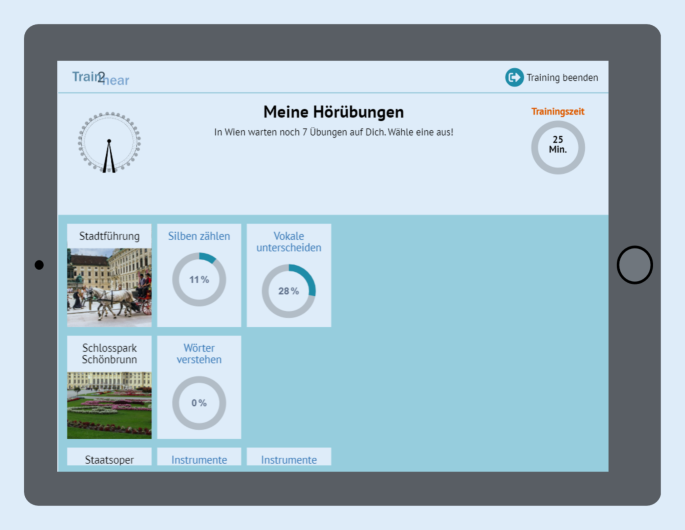Open the Train2hear logo
Screen dimensions: 685x530
pyautogui.click(x=100, y=78)
